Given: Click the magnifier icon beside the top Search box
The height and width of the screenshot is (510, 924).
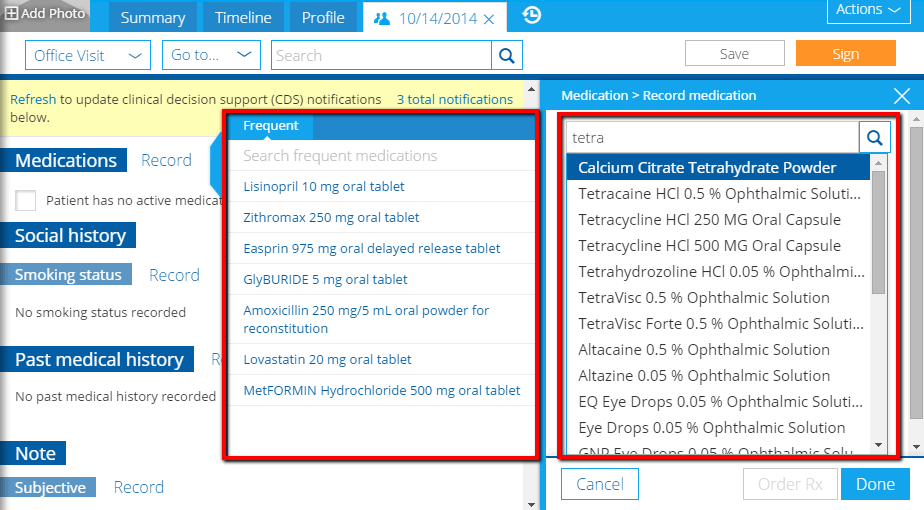Looking at the screenshot, I should pyautogui.click(x=507, y=55).
